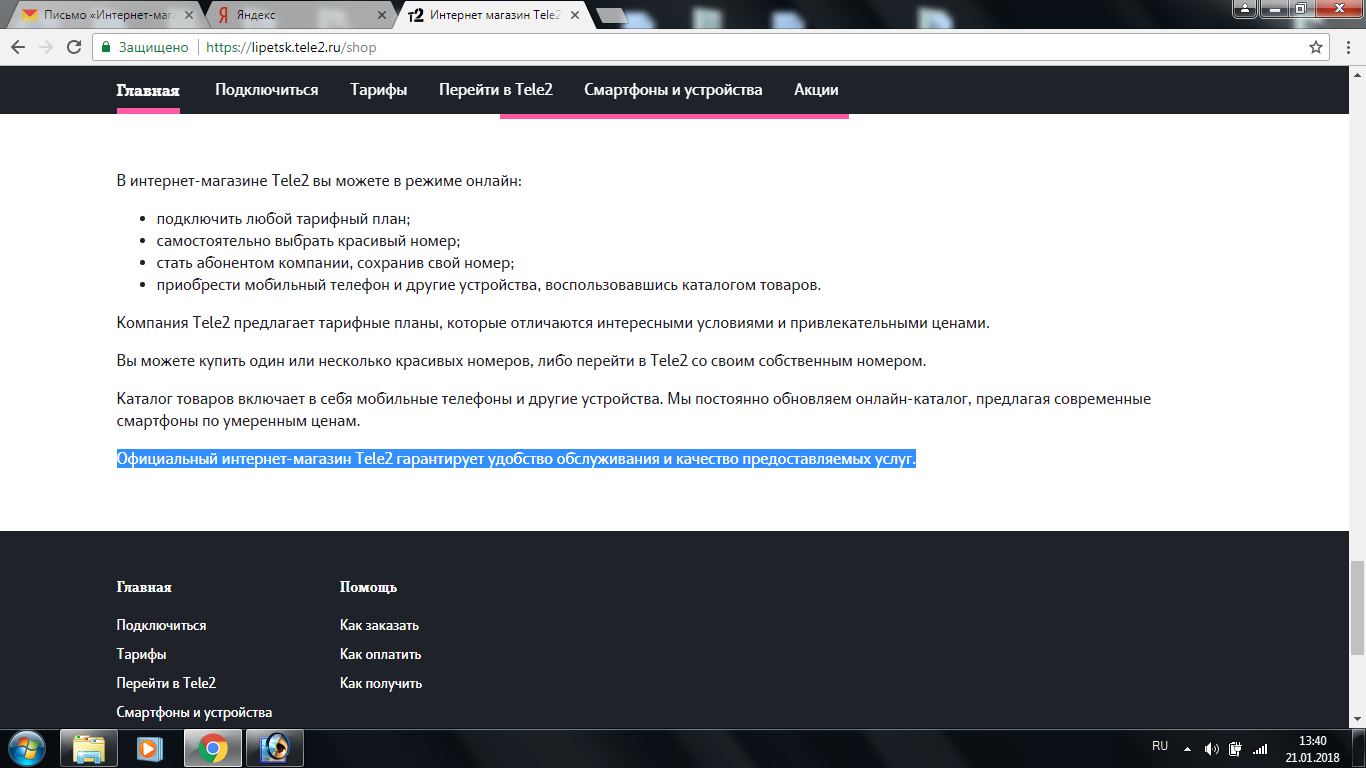1366x768 pixels.
Task: Switch to the Яндекс tab
Action: [298, 15]
